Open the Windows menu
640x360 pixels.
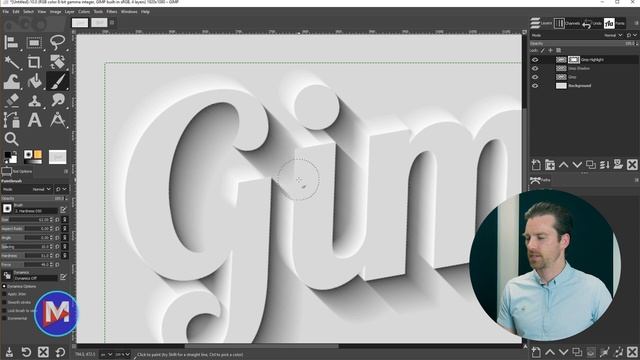pos(129,12)
